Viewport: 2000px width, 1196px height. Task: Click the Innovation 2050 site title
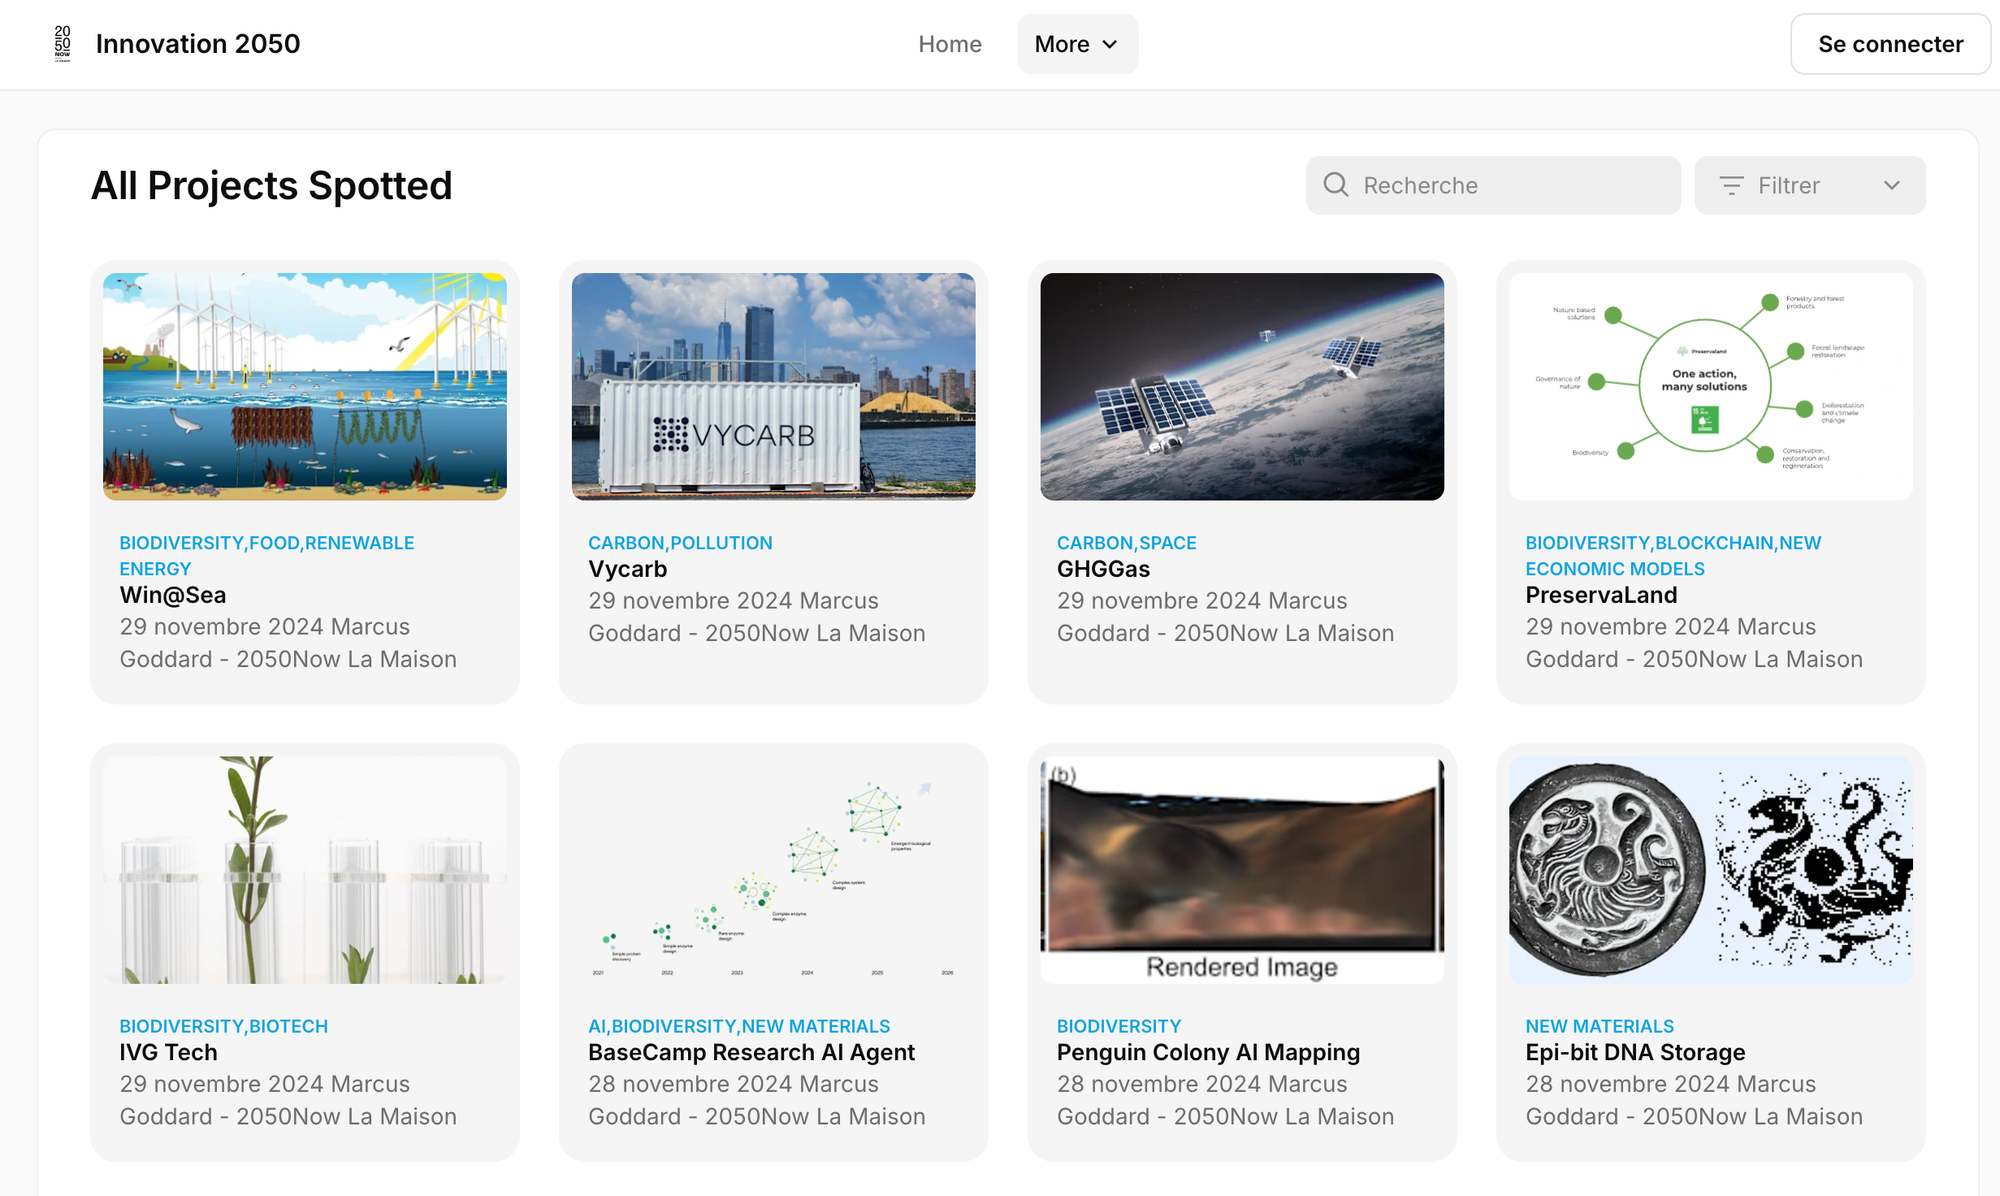click(x=198, y=44)
